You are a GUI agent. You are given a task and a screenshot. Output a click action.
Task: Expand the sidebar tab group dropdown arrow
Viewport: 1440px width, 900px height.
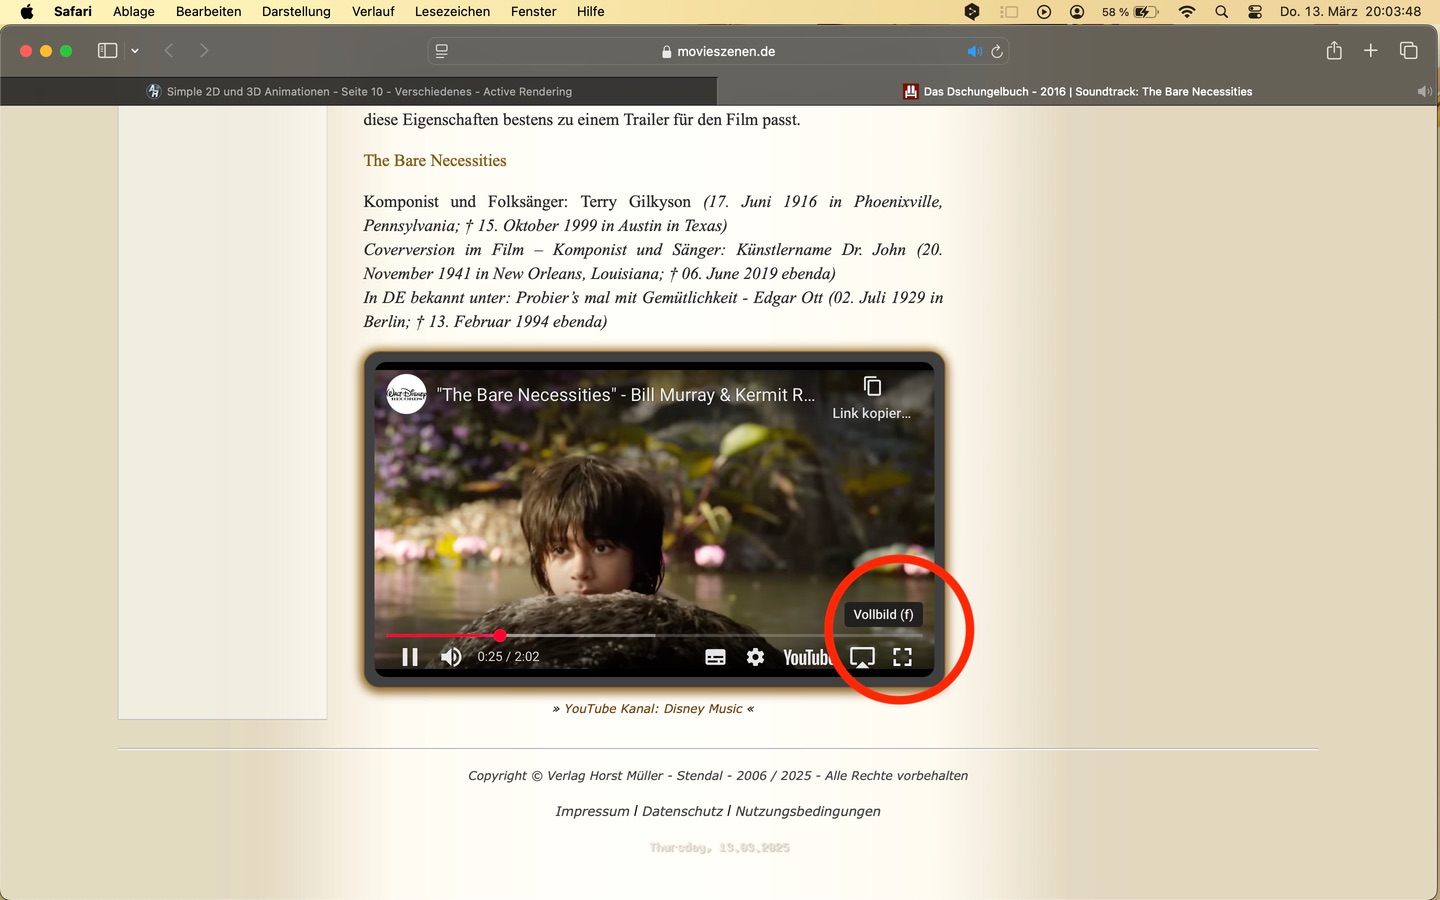135,51
